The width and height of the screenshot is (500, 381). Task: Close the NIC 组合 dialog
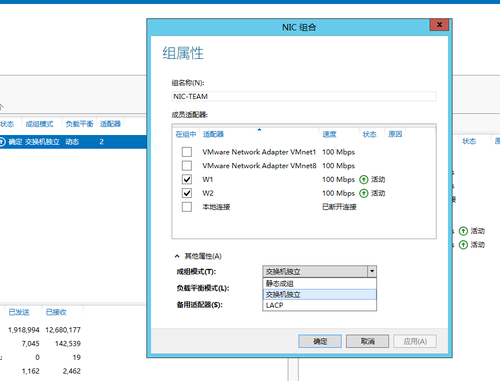(439, 25)
